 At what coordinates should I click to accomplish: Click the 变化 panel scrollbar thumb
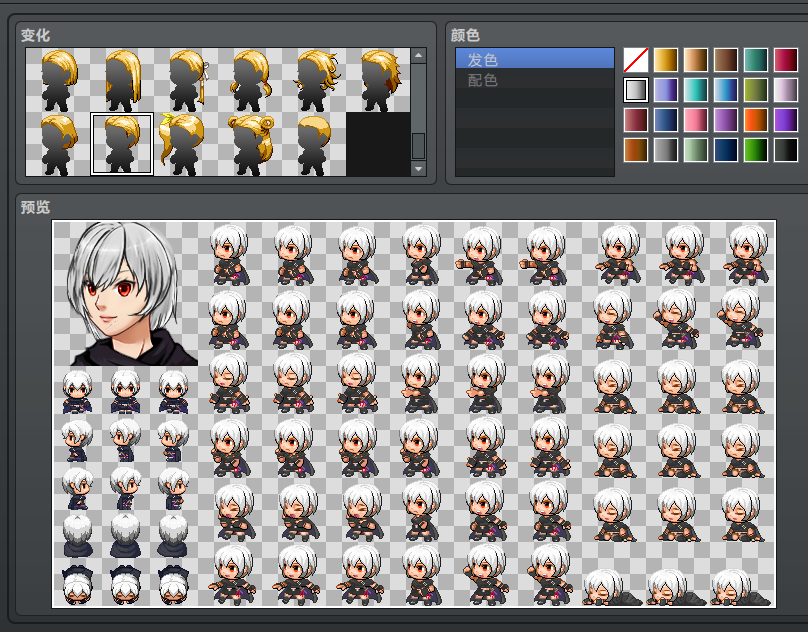point(418,146)
